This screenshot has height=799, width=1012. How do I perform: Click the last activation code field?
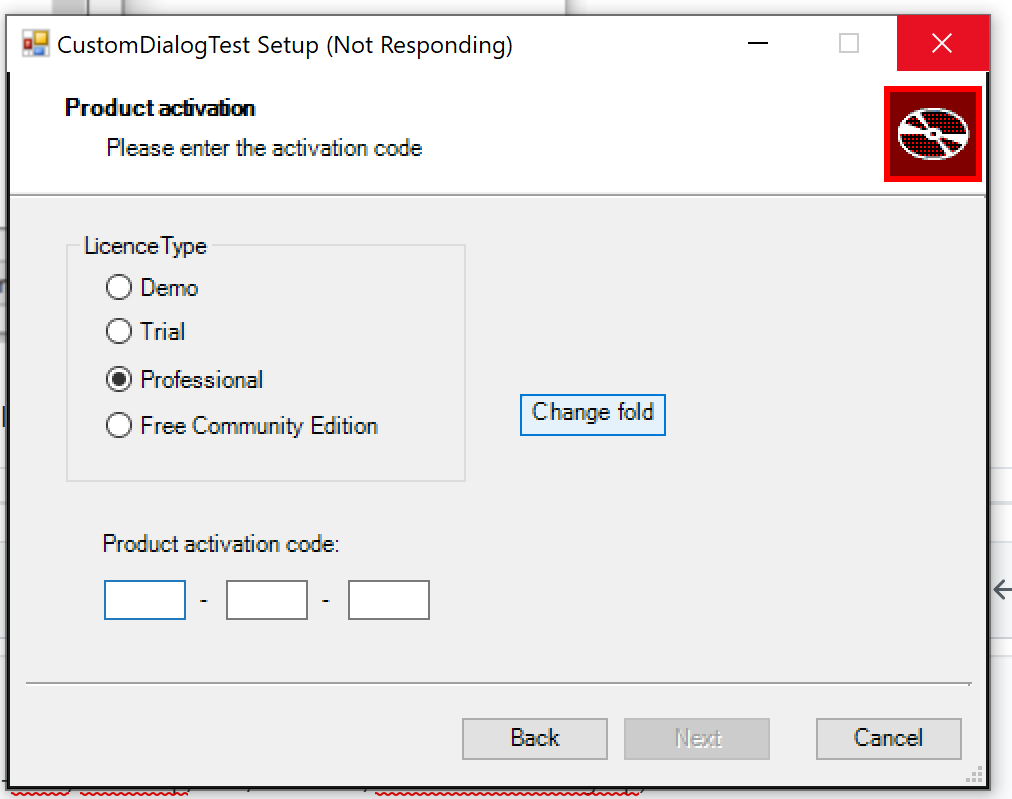point(388,600)
